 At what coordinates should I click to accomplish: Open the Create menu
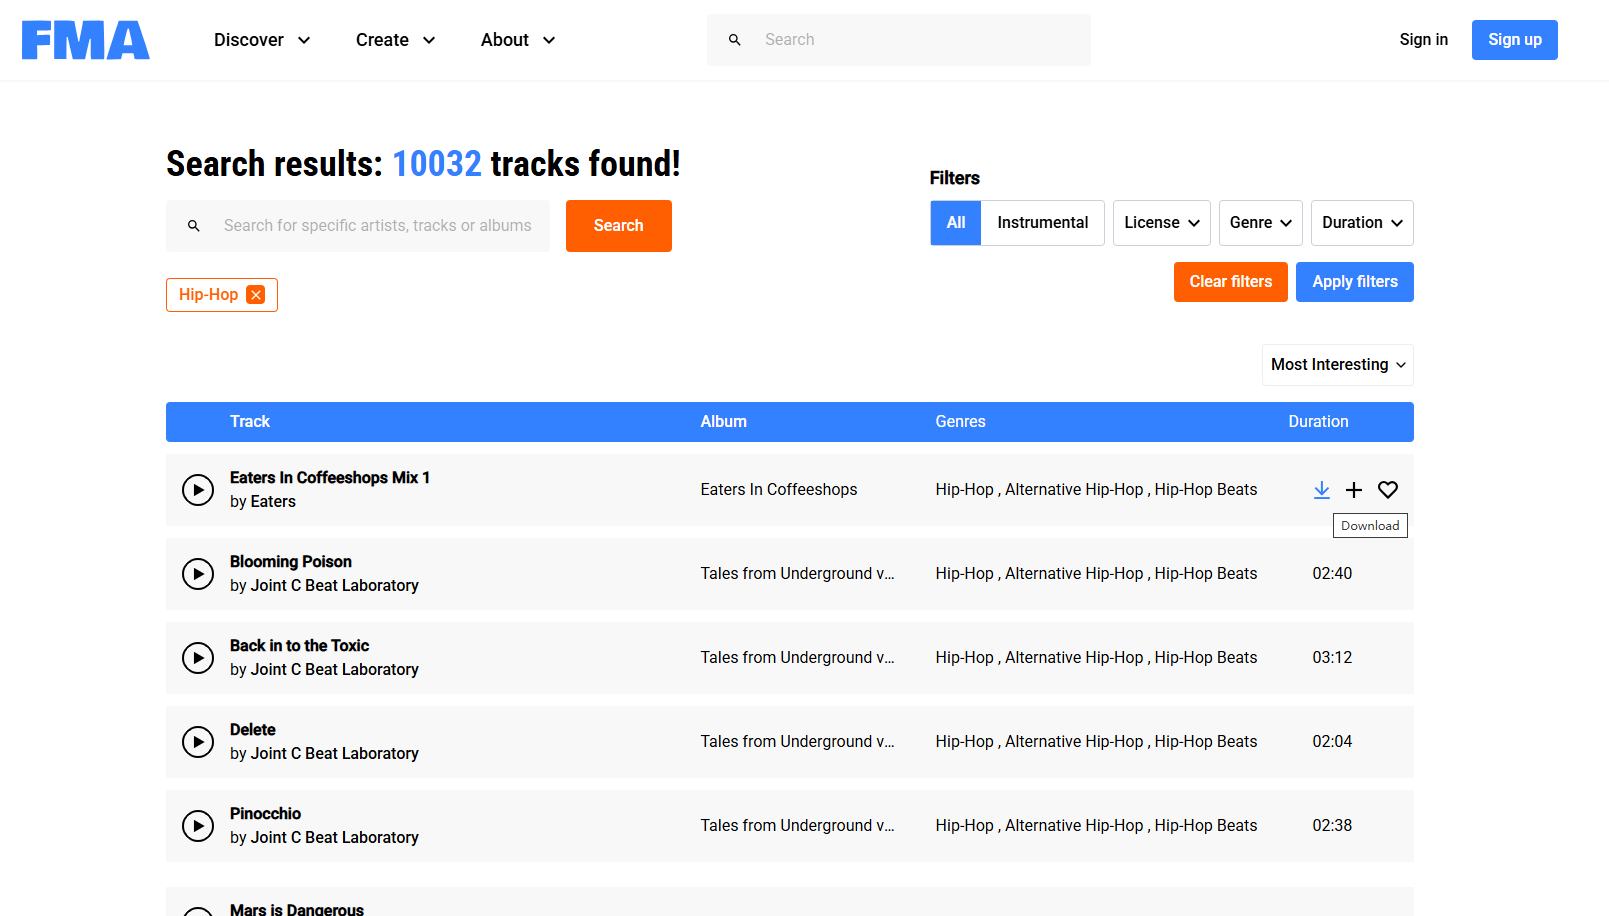pos(395,40)
